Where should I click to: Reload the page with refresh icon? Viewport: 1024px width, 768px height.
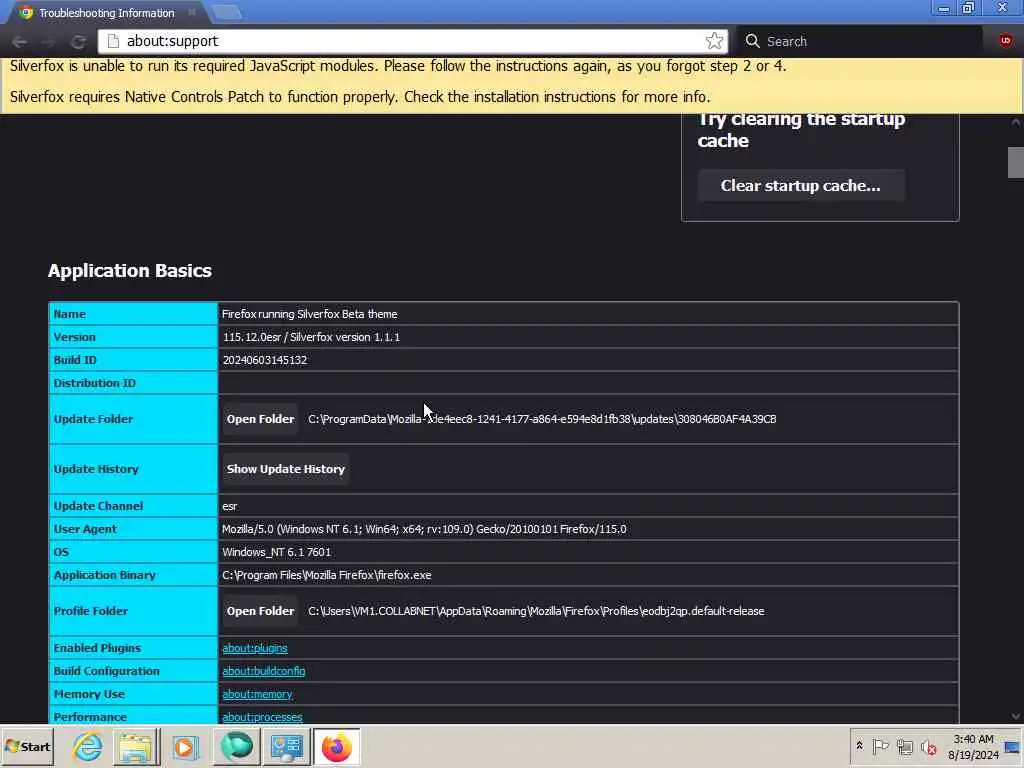pyautogui.click(x=78, y=41)
